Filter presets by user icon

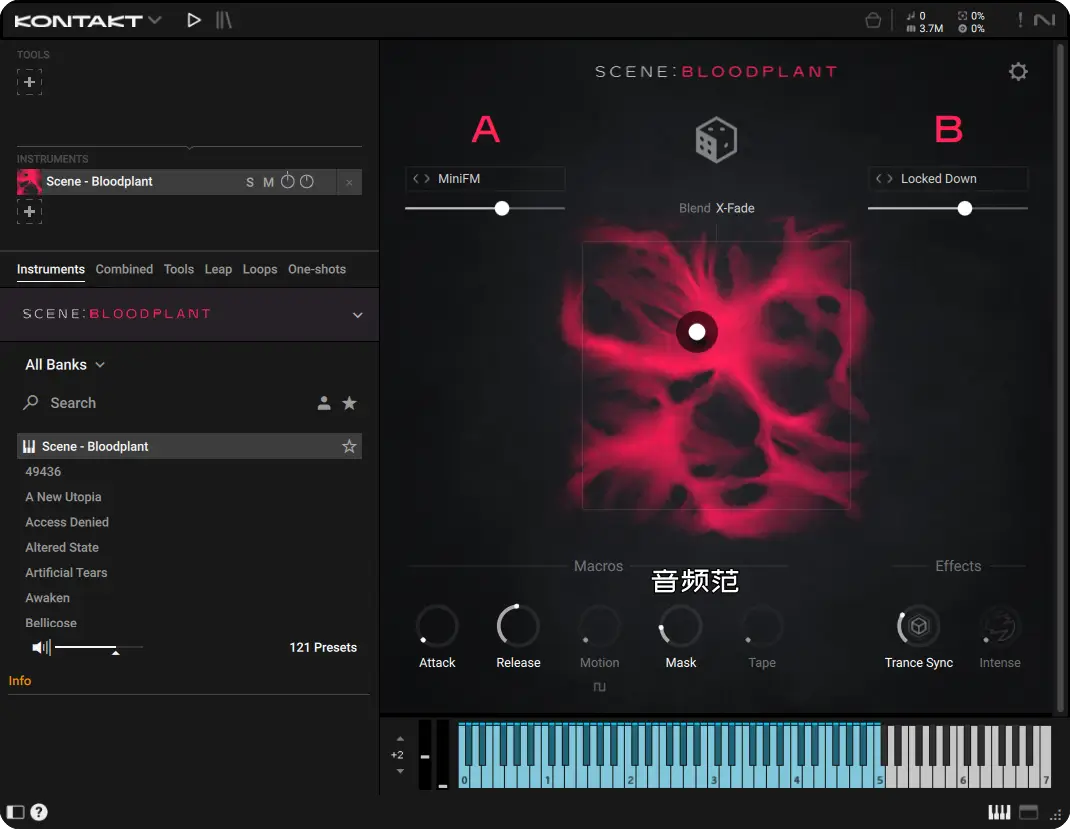pyautogui.click(x=324, y=403)
